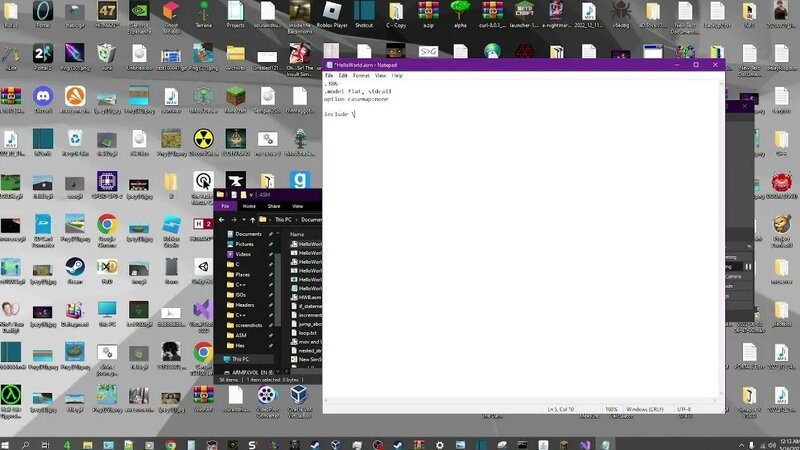Open the Portal desktop shortcut
The height and width of the screenshot is (450, 800).
(43, 13)
